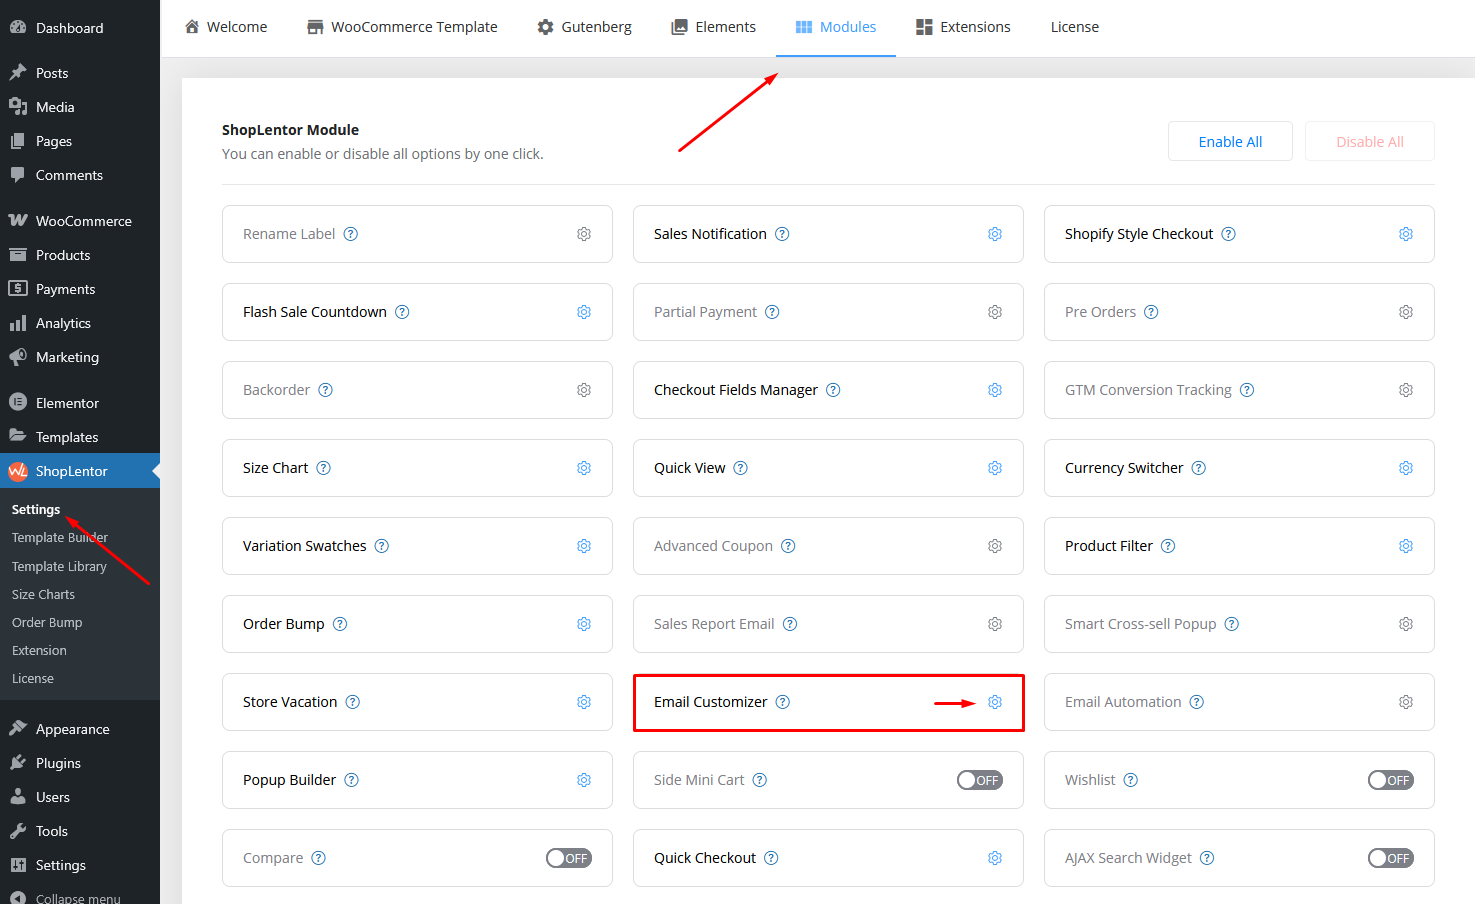Click help icon beside Product Filter
Viewport: 1475px width, 904px height.
(1168, 546)
